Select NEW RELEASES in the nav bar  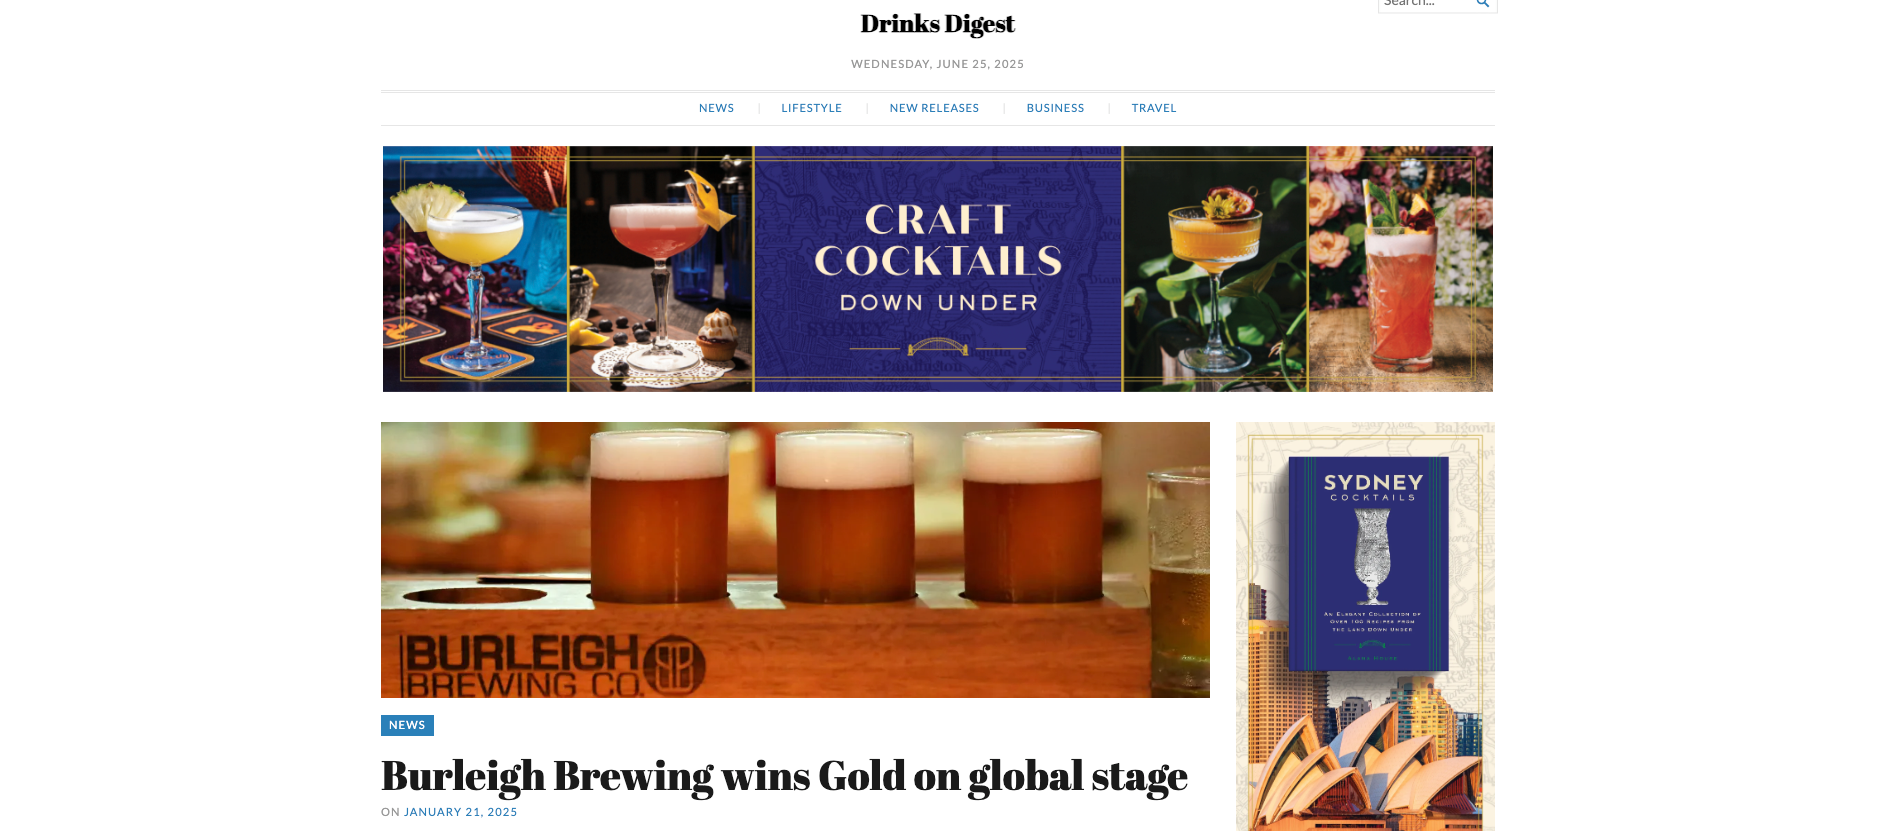(x=934, y=108)
